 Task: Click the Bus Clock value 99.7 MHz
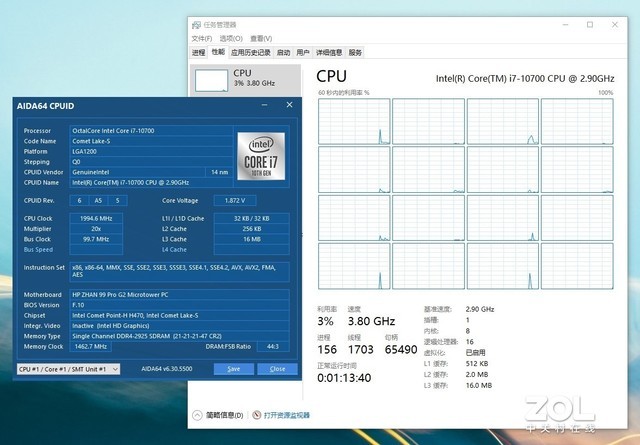click(x=96, y=239)
